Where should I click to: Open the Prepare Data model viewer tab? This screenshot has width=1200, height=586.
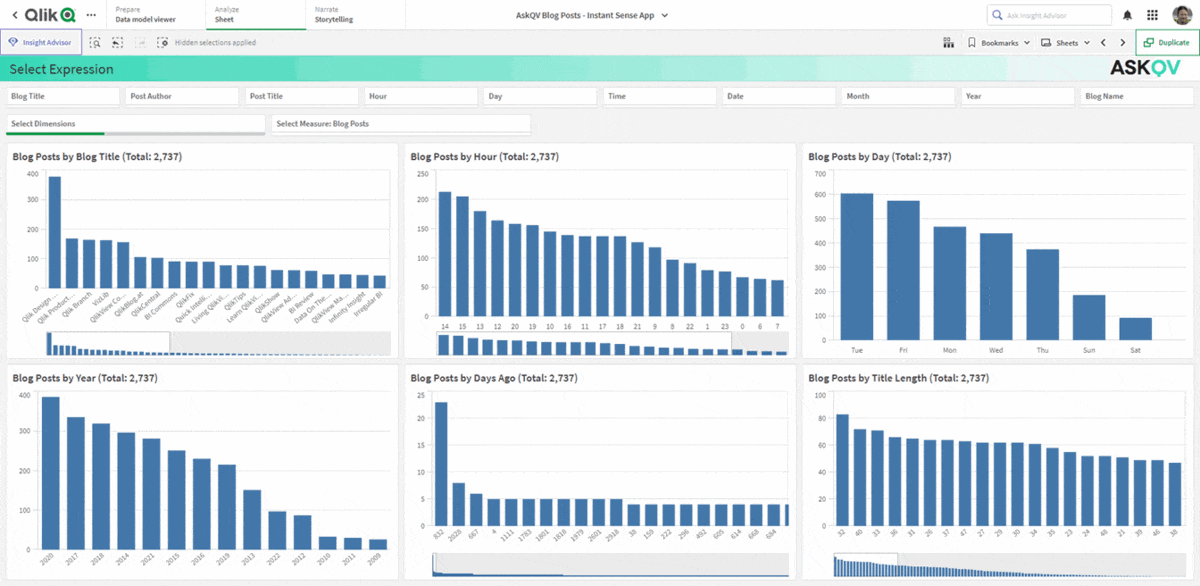click(x=155, y=14)
